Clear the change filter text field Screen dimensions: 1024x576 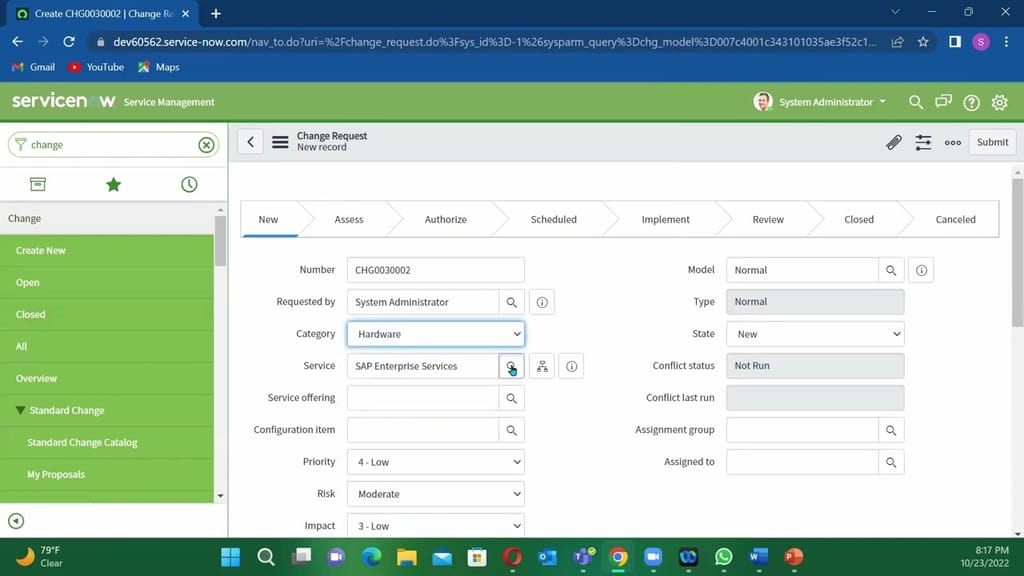[206, 144]
